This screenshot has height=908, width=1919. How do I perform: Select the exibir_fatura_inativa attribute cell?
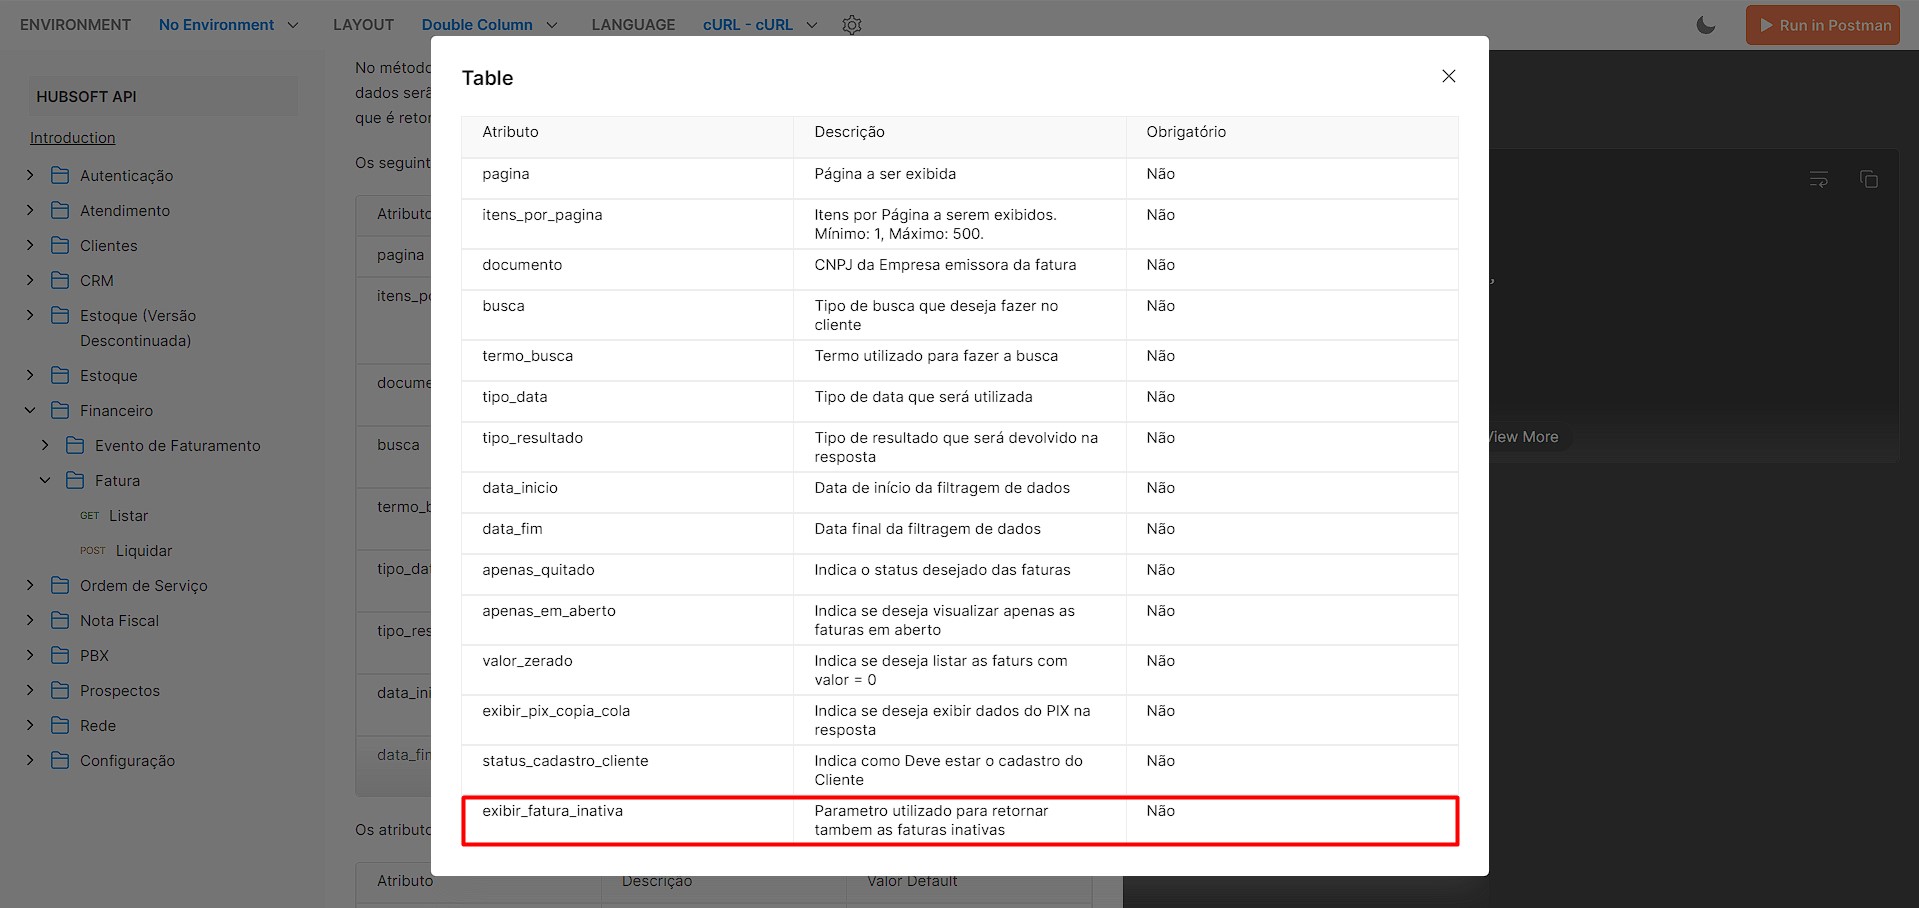tap(628, 821)
